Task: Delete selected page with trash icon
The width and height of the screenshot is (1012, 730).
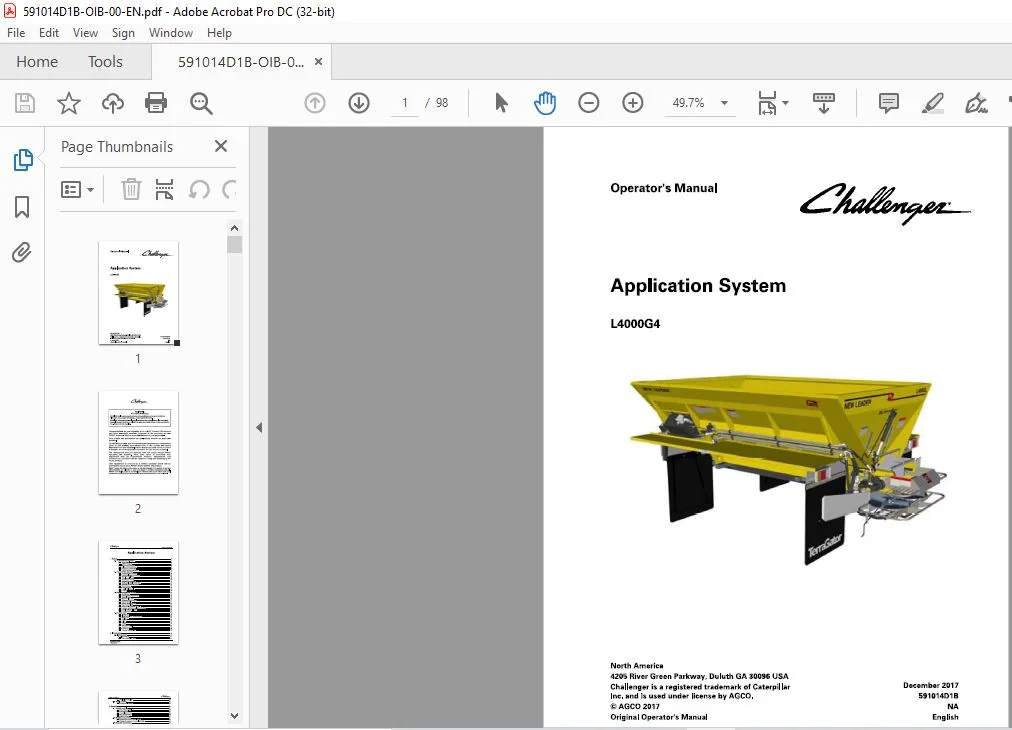Action: 131,190
